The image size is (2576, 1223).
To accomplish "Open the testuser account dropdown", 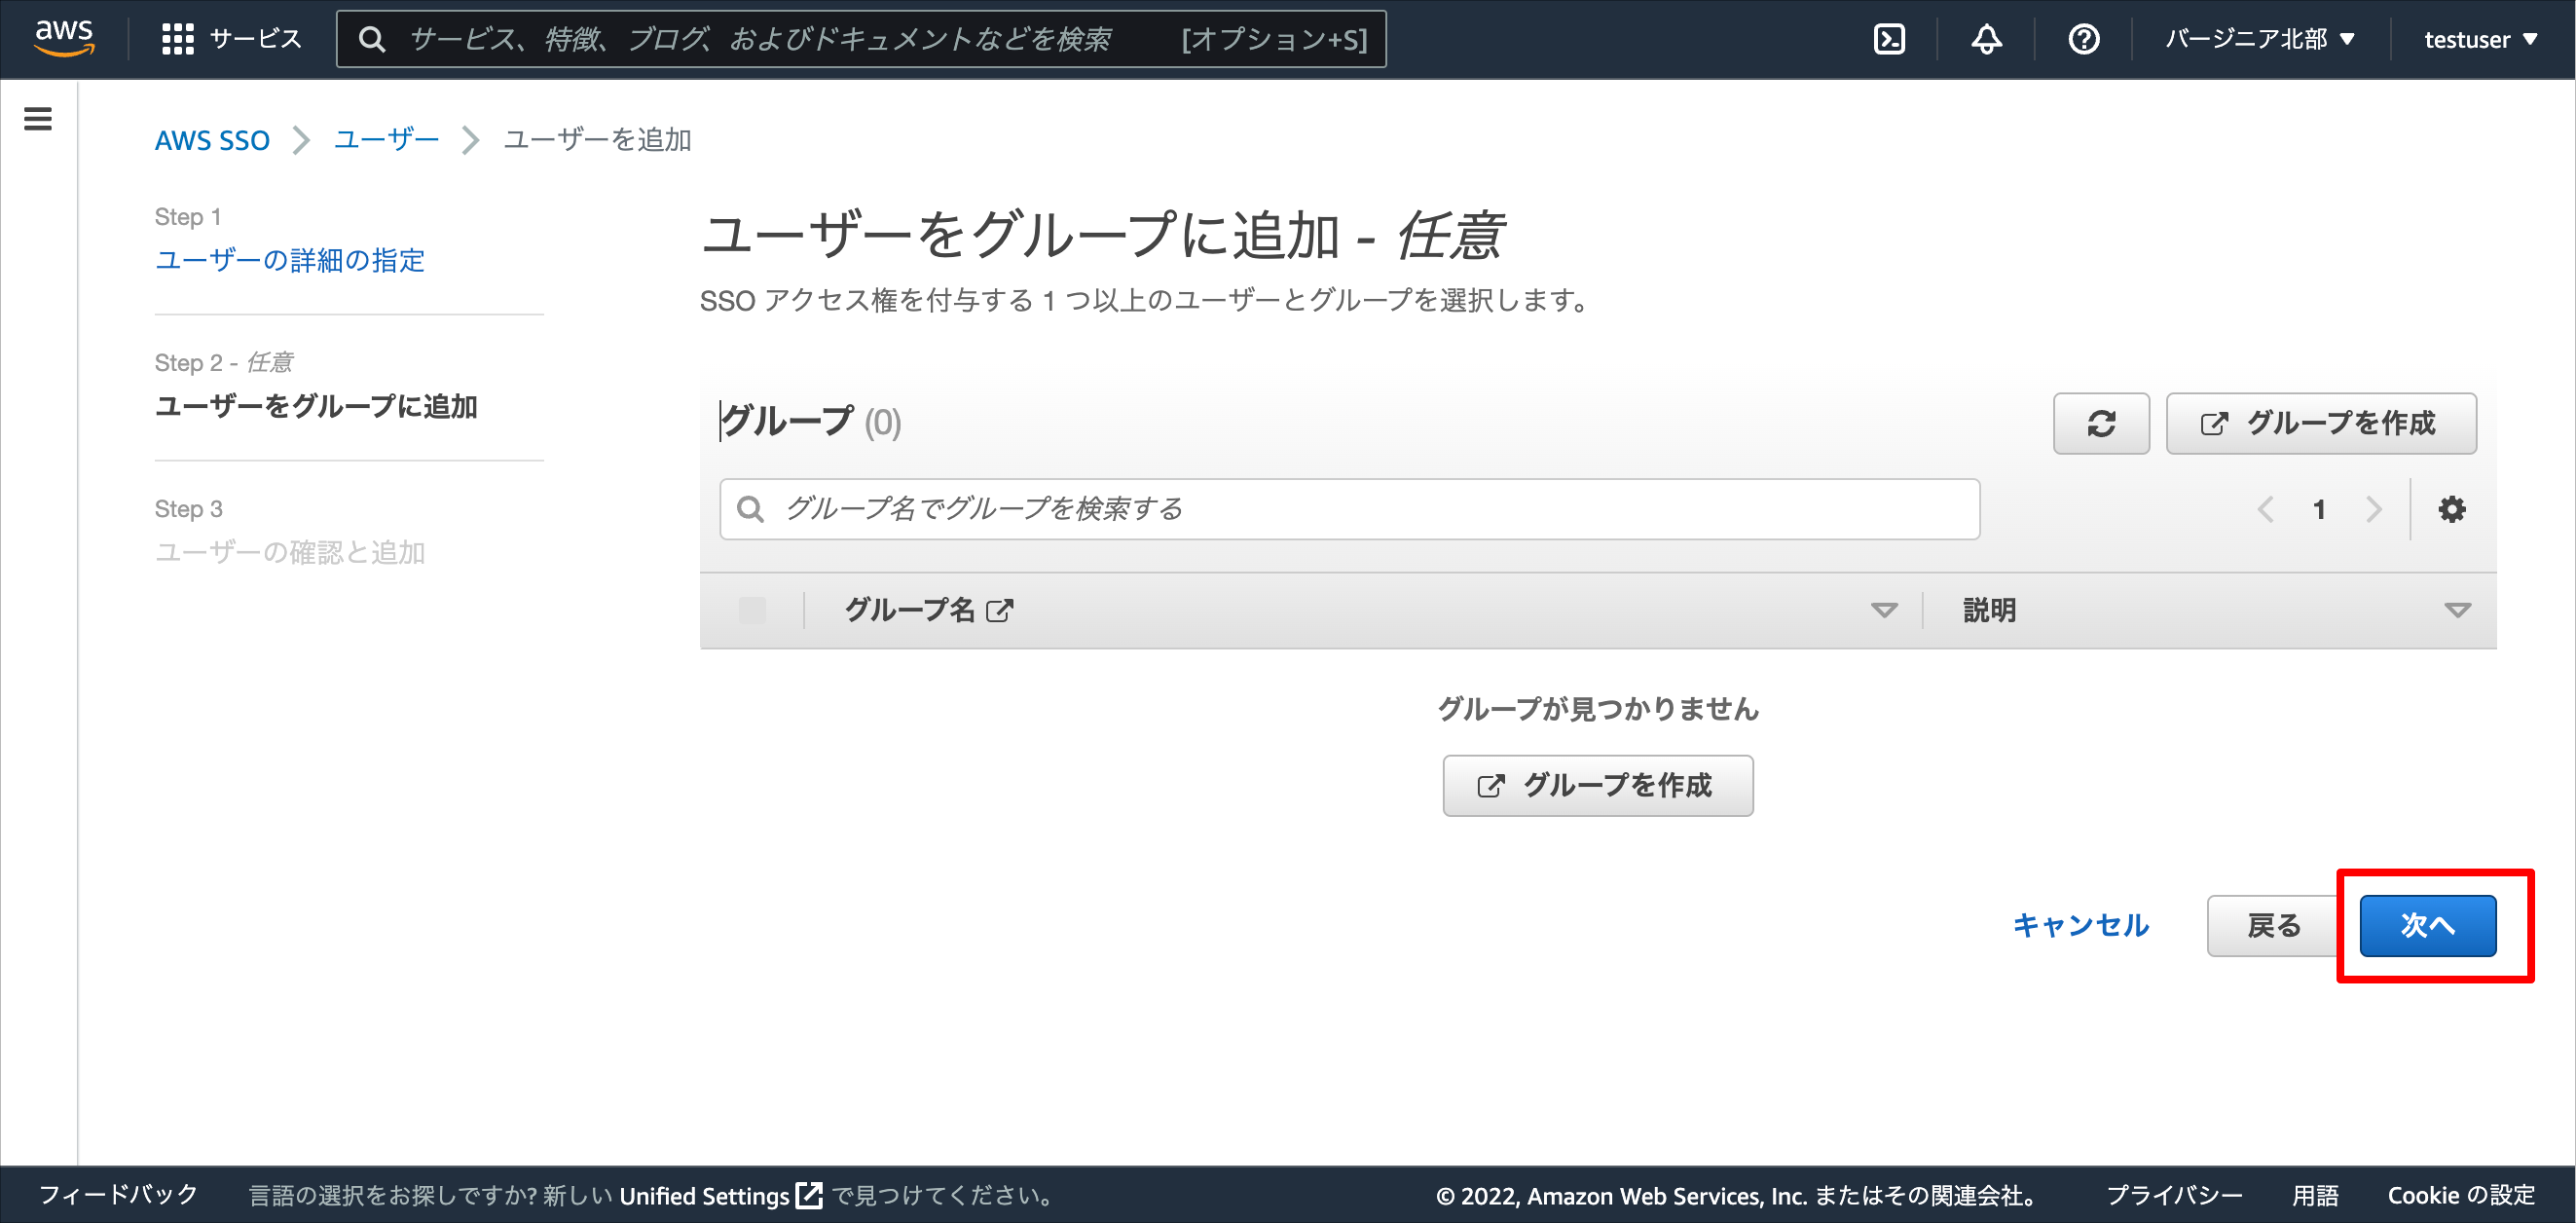I will click(x=2480, y=39).
